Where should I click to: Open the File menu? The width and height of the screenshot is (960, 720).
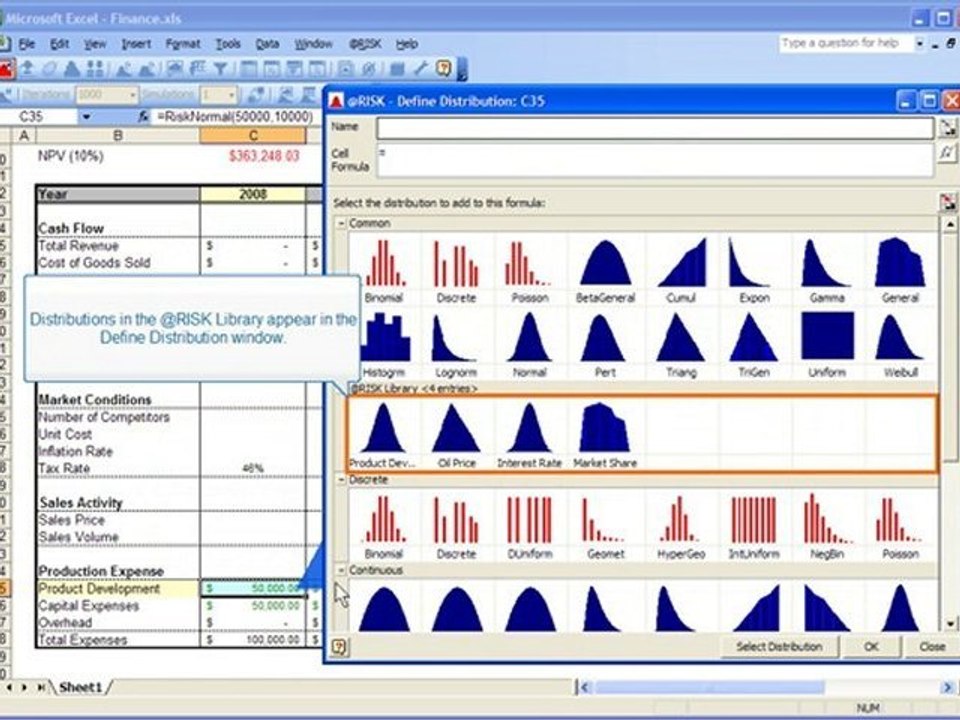pos(26,43)
